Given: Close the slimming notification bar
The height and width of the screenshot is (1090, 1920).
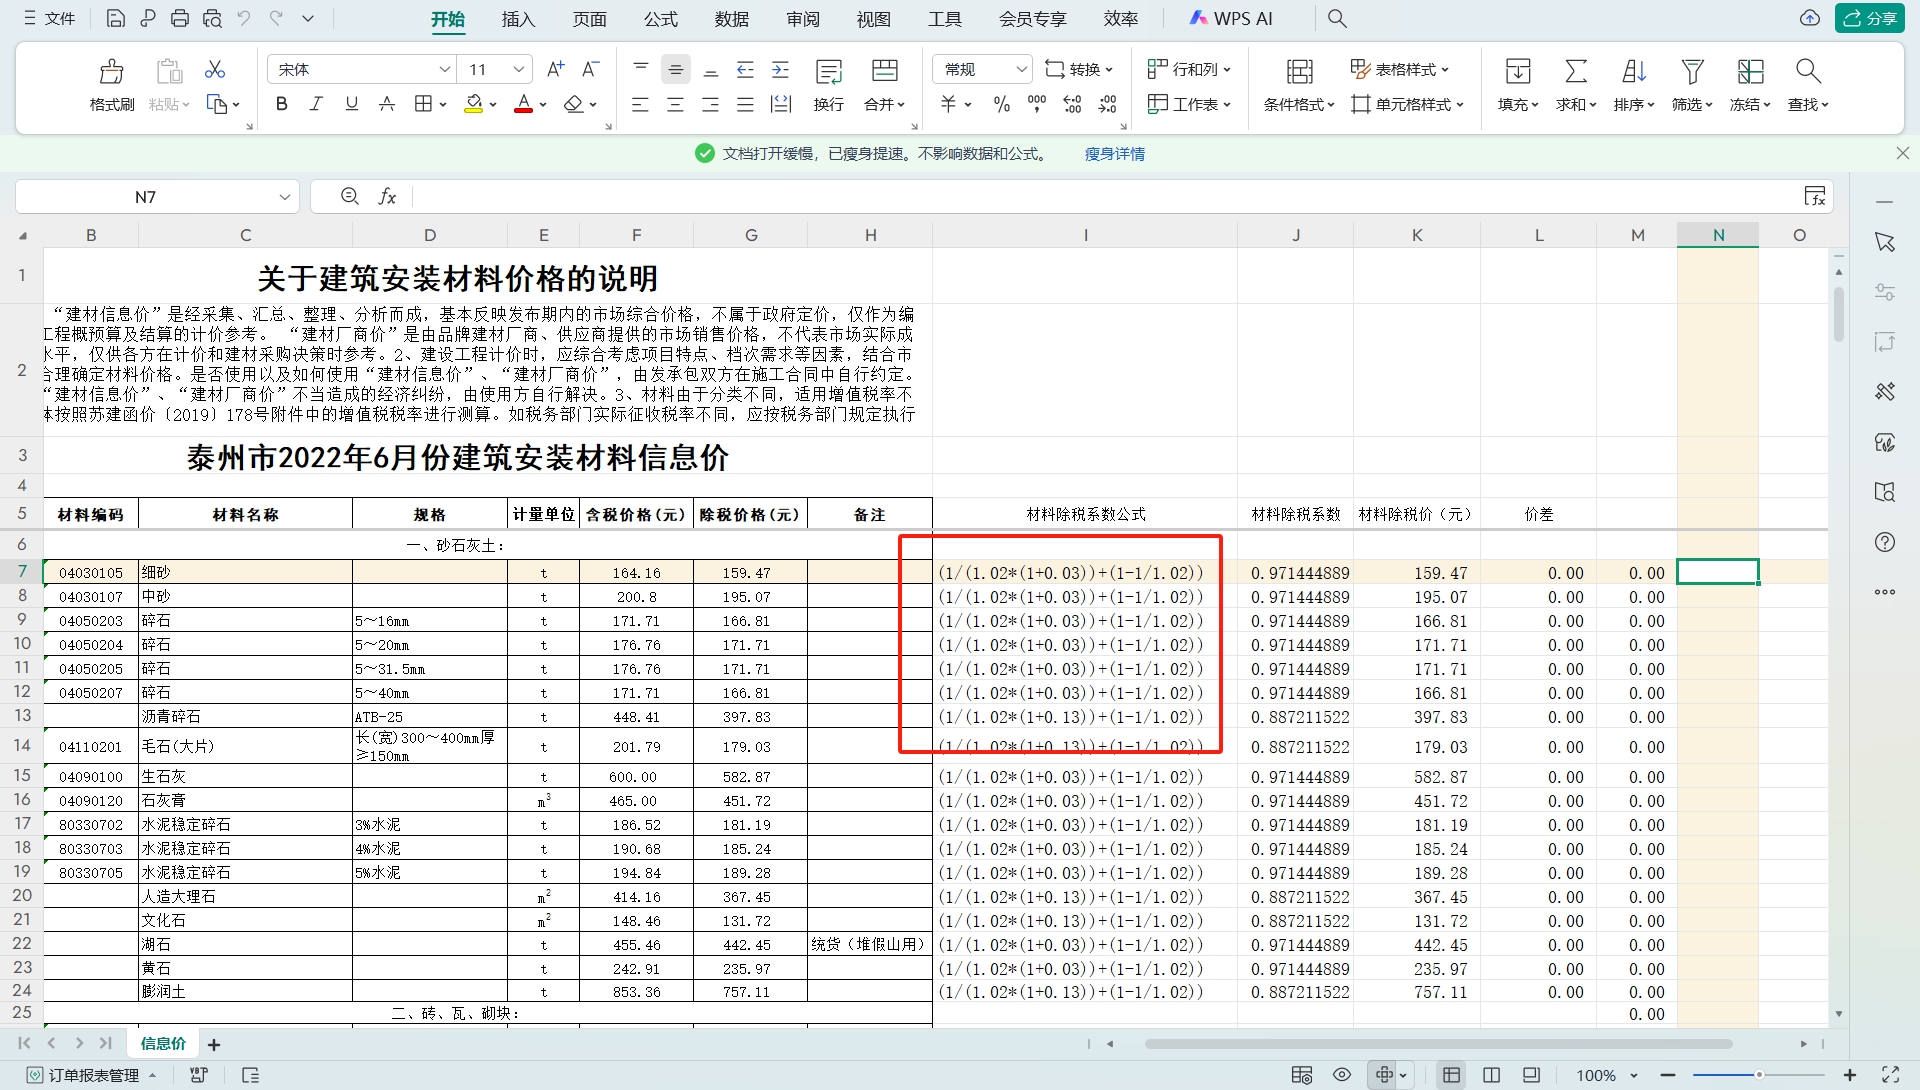Looking at the screenshot, I should point(1903,153).
